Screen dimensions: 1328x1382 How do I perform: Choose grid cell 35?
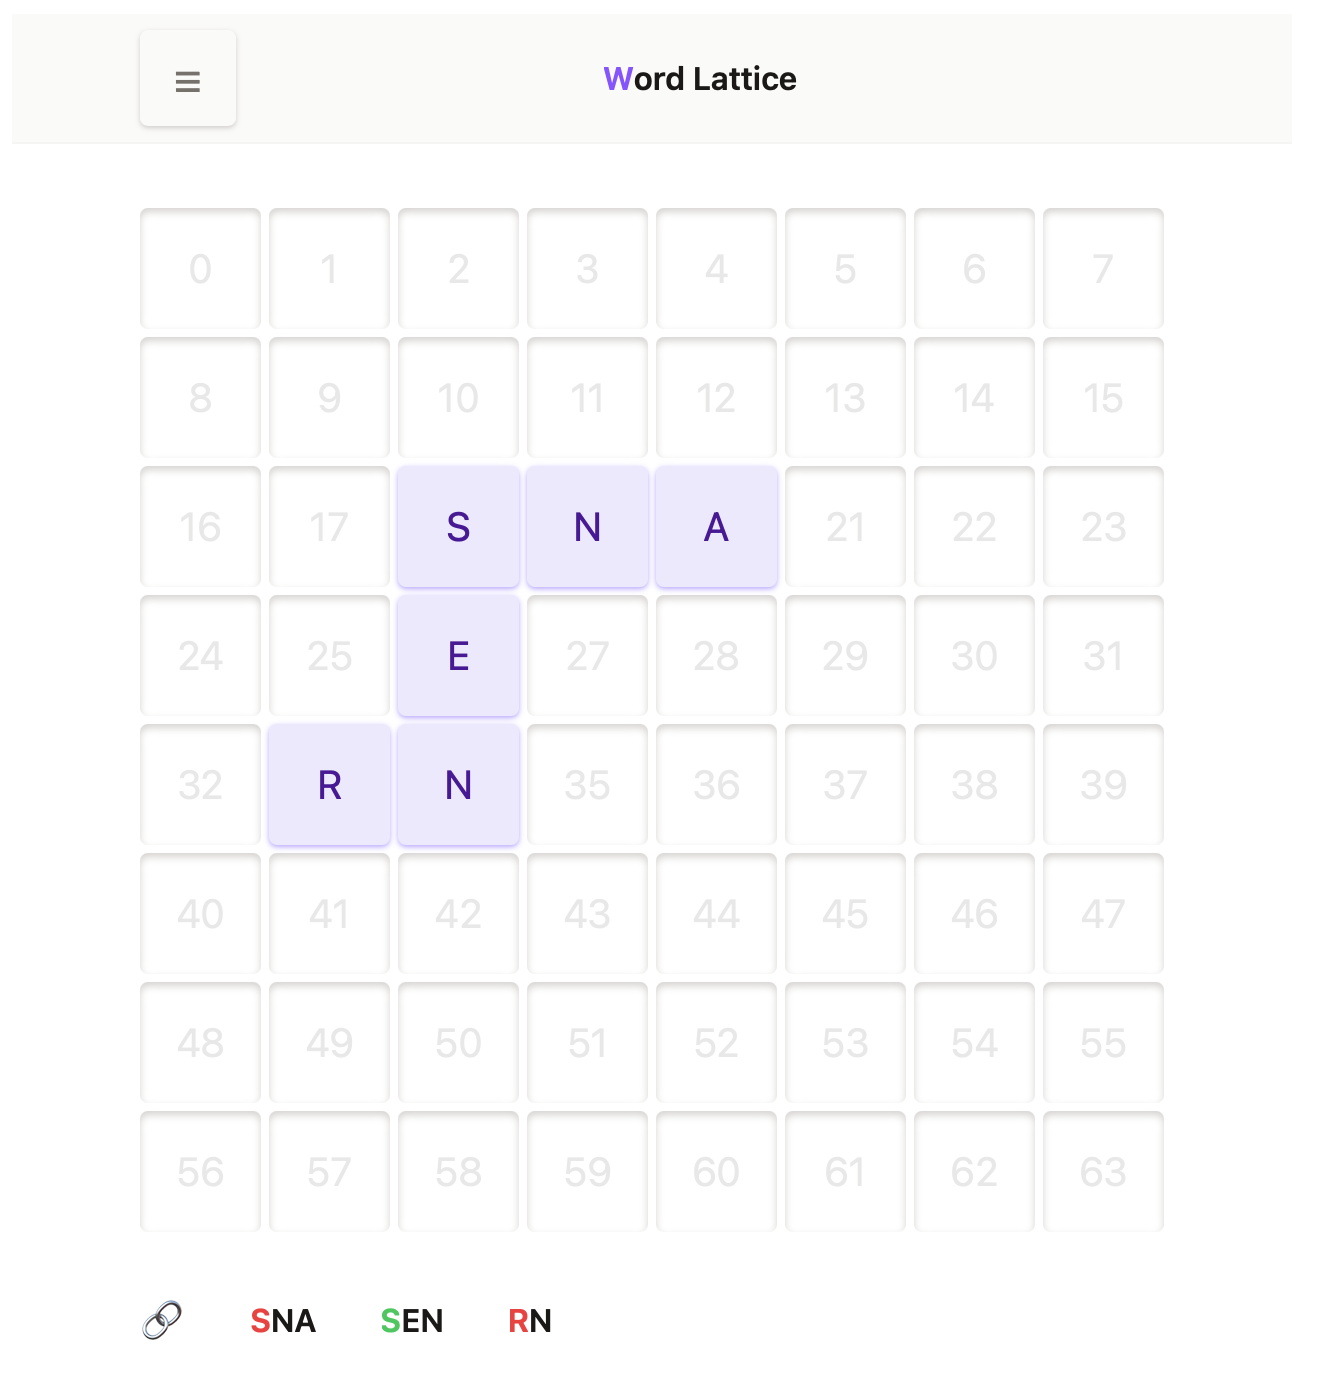pyautogui.click(x=587, y=785)
